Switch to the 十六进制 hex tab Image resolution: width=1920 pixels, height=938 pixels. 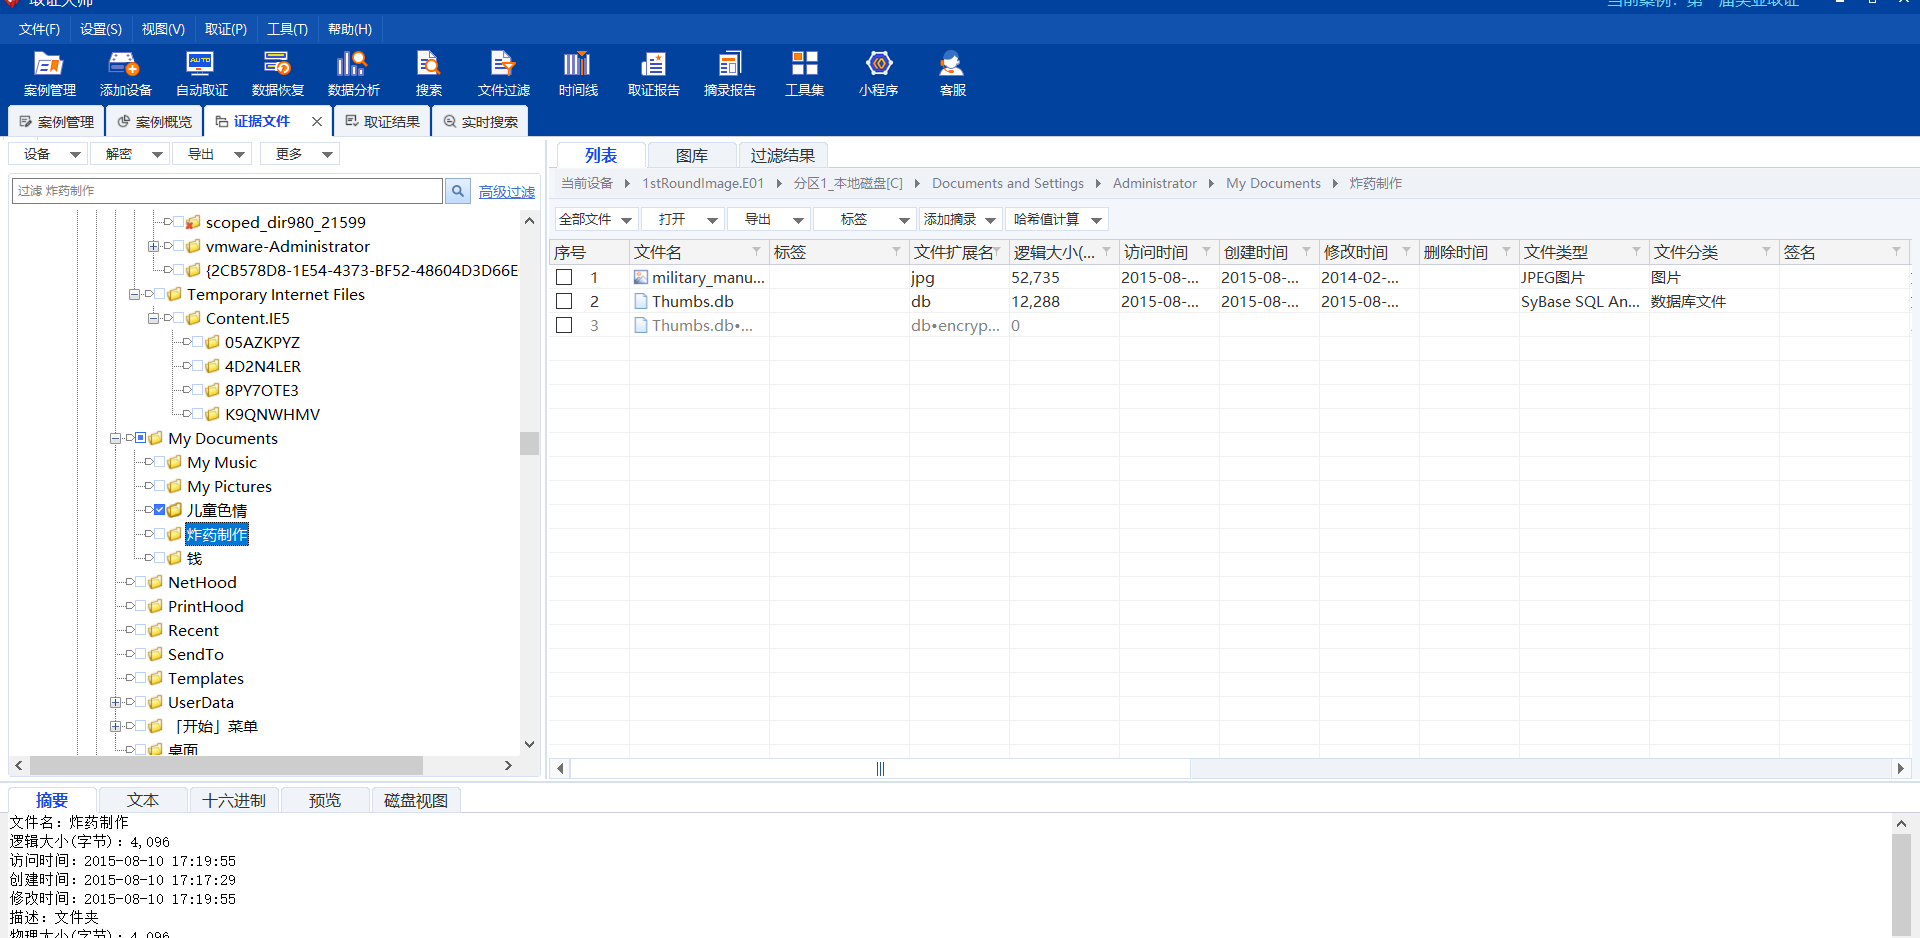pos(234,800)
